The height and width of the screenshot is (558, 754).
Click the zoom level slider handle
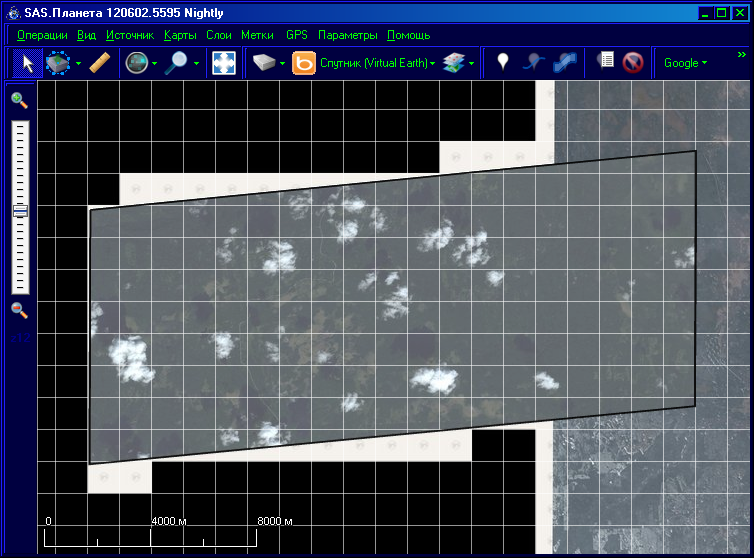point(19,211)
